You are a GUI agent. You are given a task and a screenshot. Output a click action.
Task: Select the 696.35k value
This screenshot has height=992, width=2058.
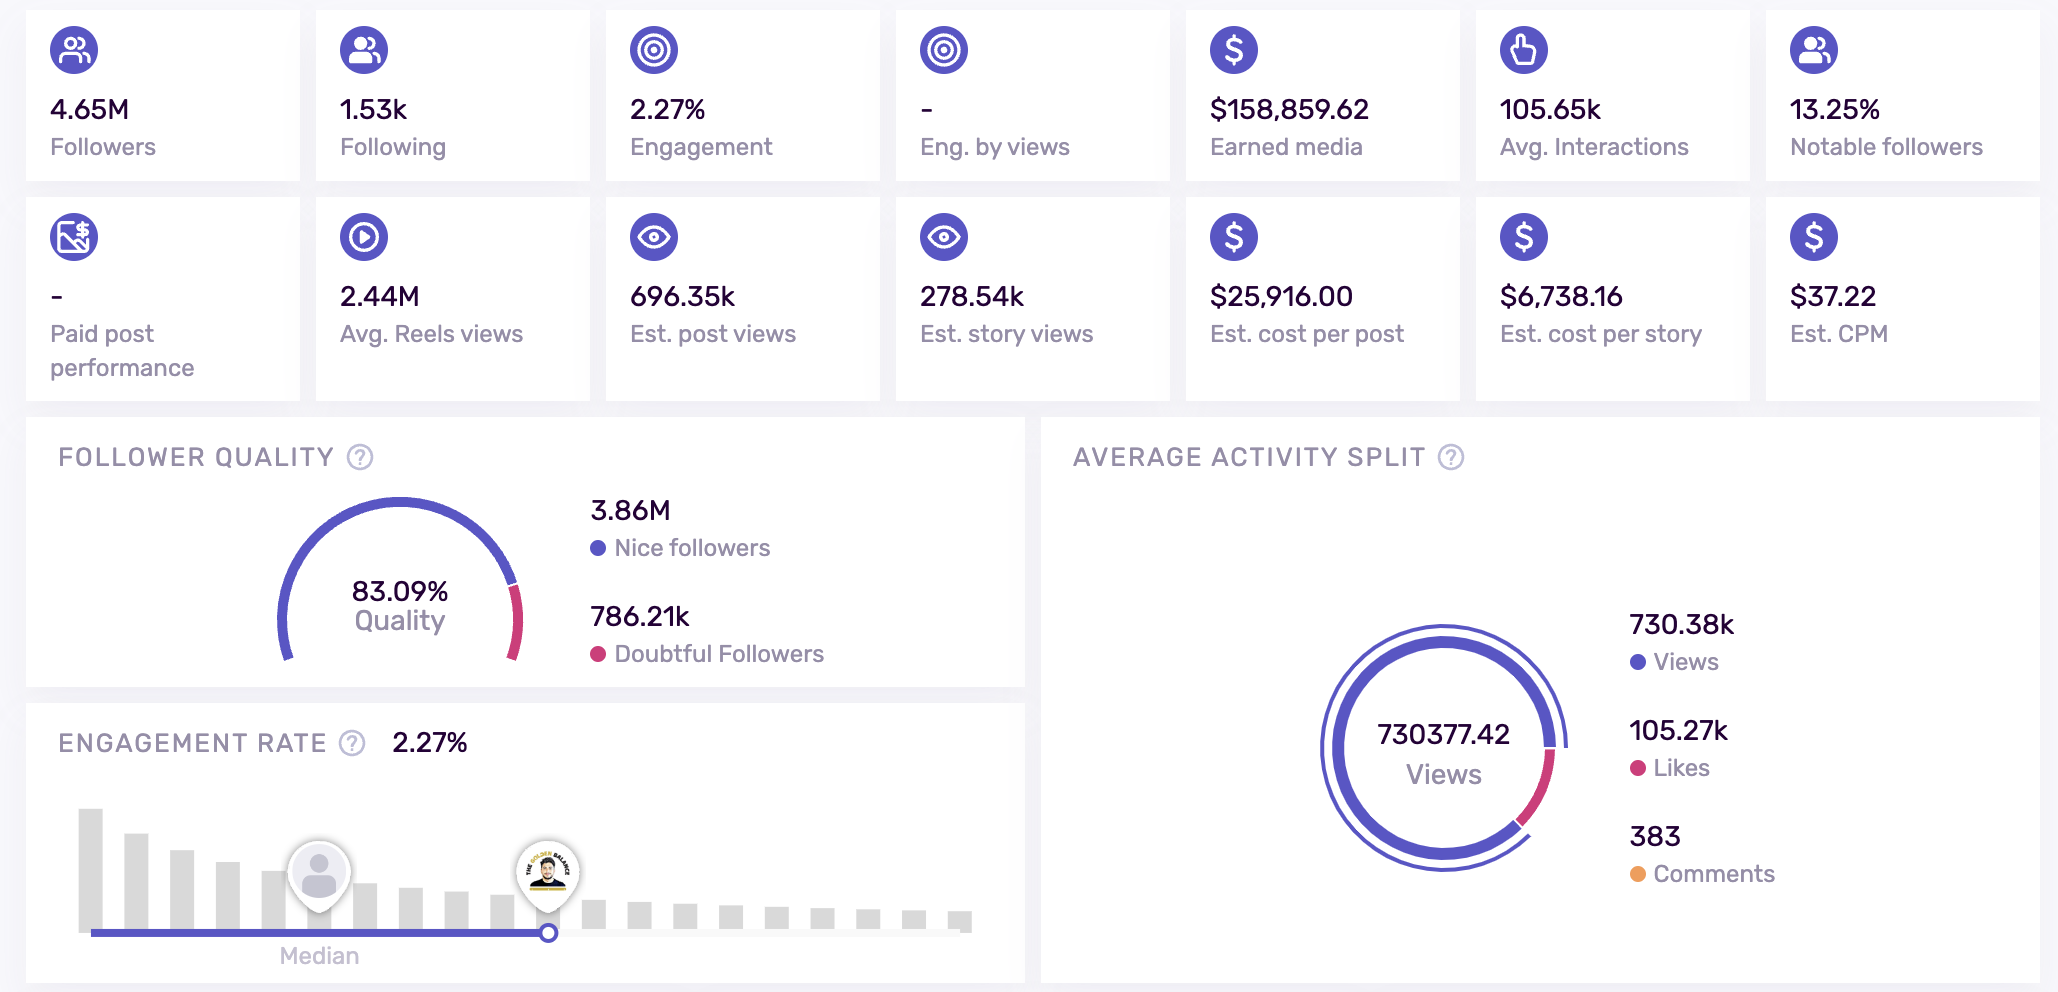[x=683, y=296]
